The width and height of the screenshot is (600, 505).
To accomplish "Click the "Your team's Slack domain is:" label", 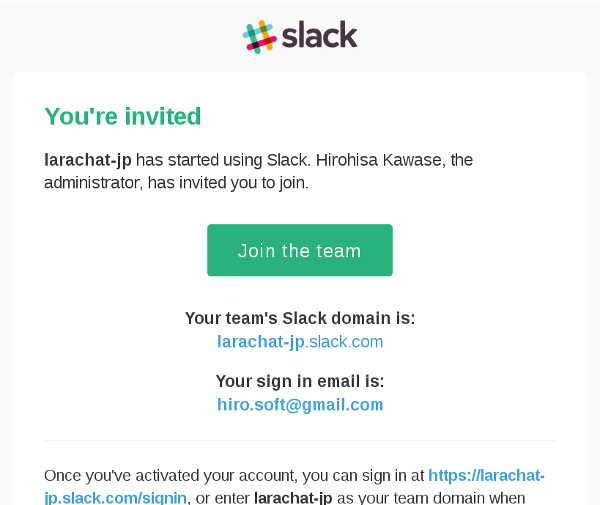I will [300, 318].
